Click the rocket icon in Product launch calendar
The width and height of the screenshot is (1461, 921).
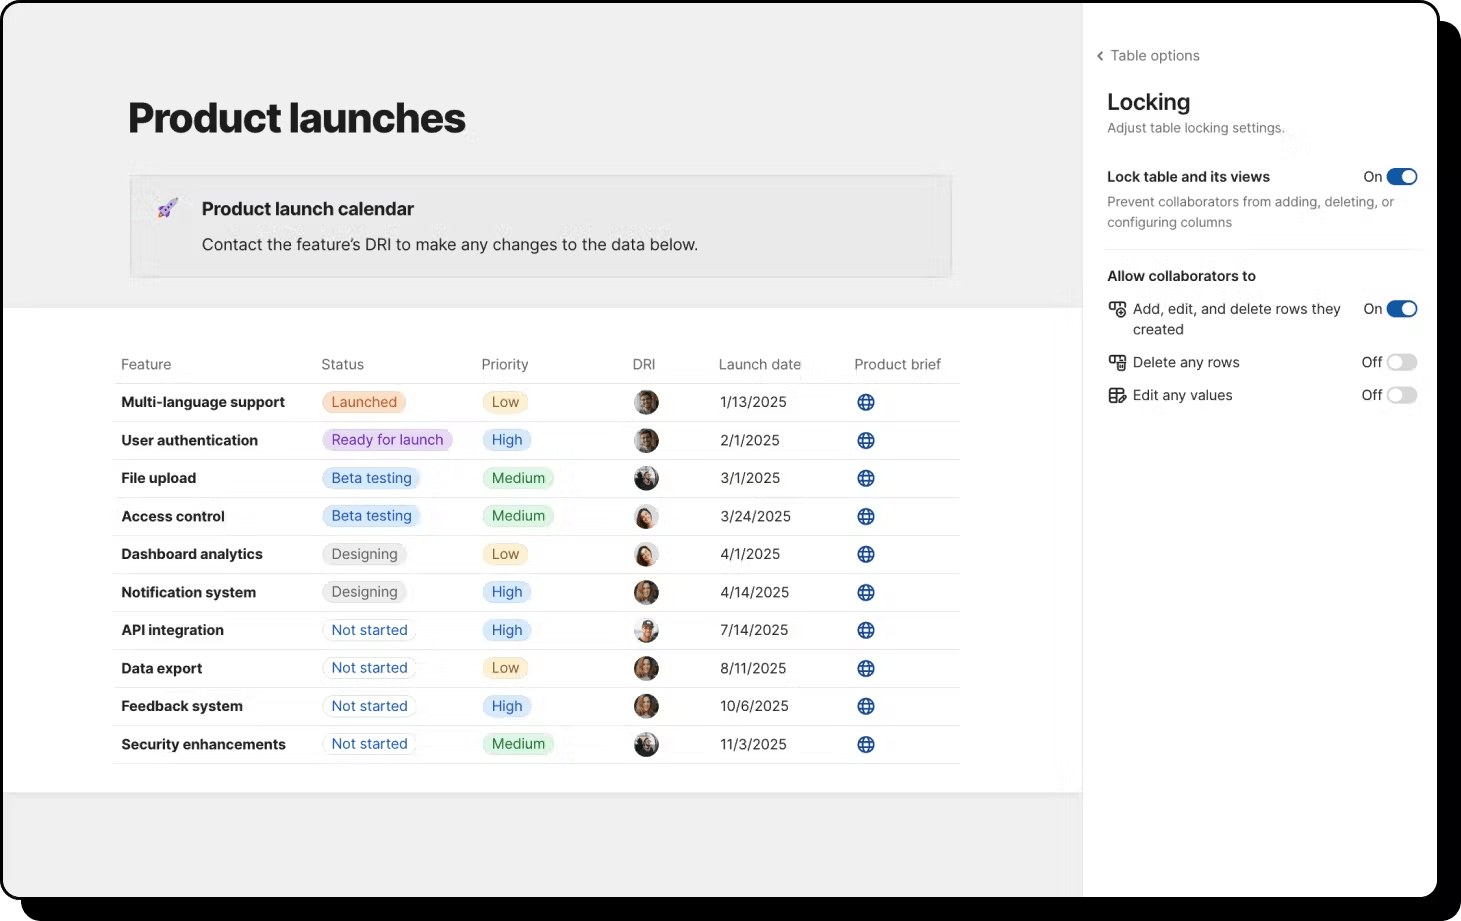(168, 208)
